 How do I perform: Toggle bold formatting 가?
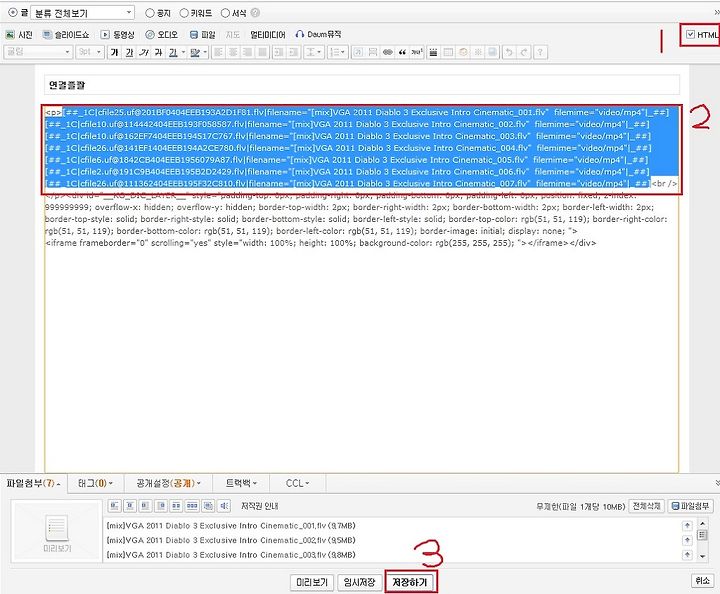point(115,52)
